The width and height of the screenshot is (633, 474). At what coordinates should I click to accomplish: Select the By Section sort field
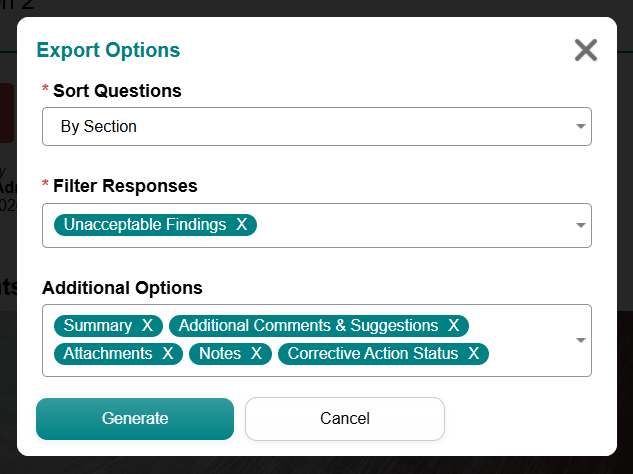point(317,126)
